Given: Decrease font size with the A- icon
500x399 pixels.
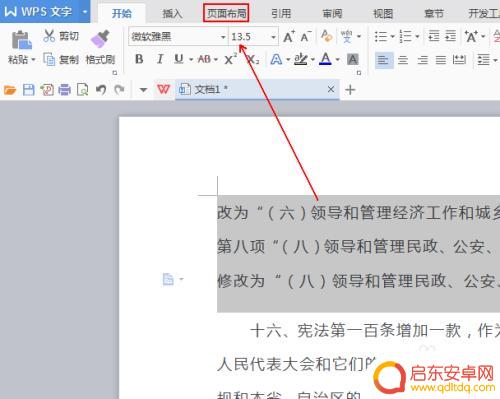Looking at the screenshot, I should click(305, 36).
